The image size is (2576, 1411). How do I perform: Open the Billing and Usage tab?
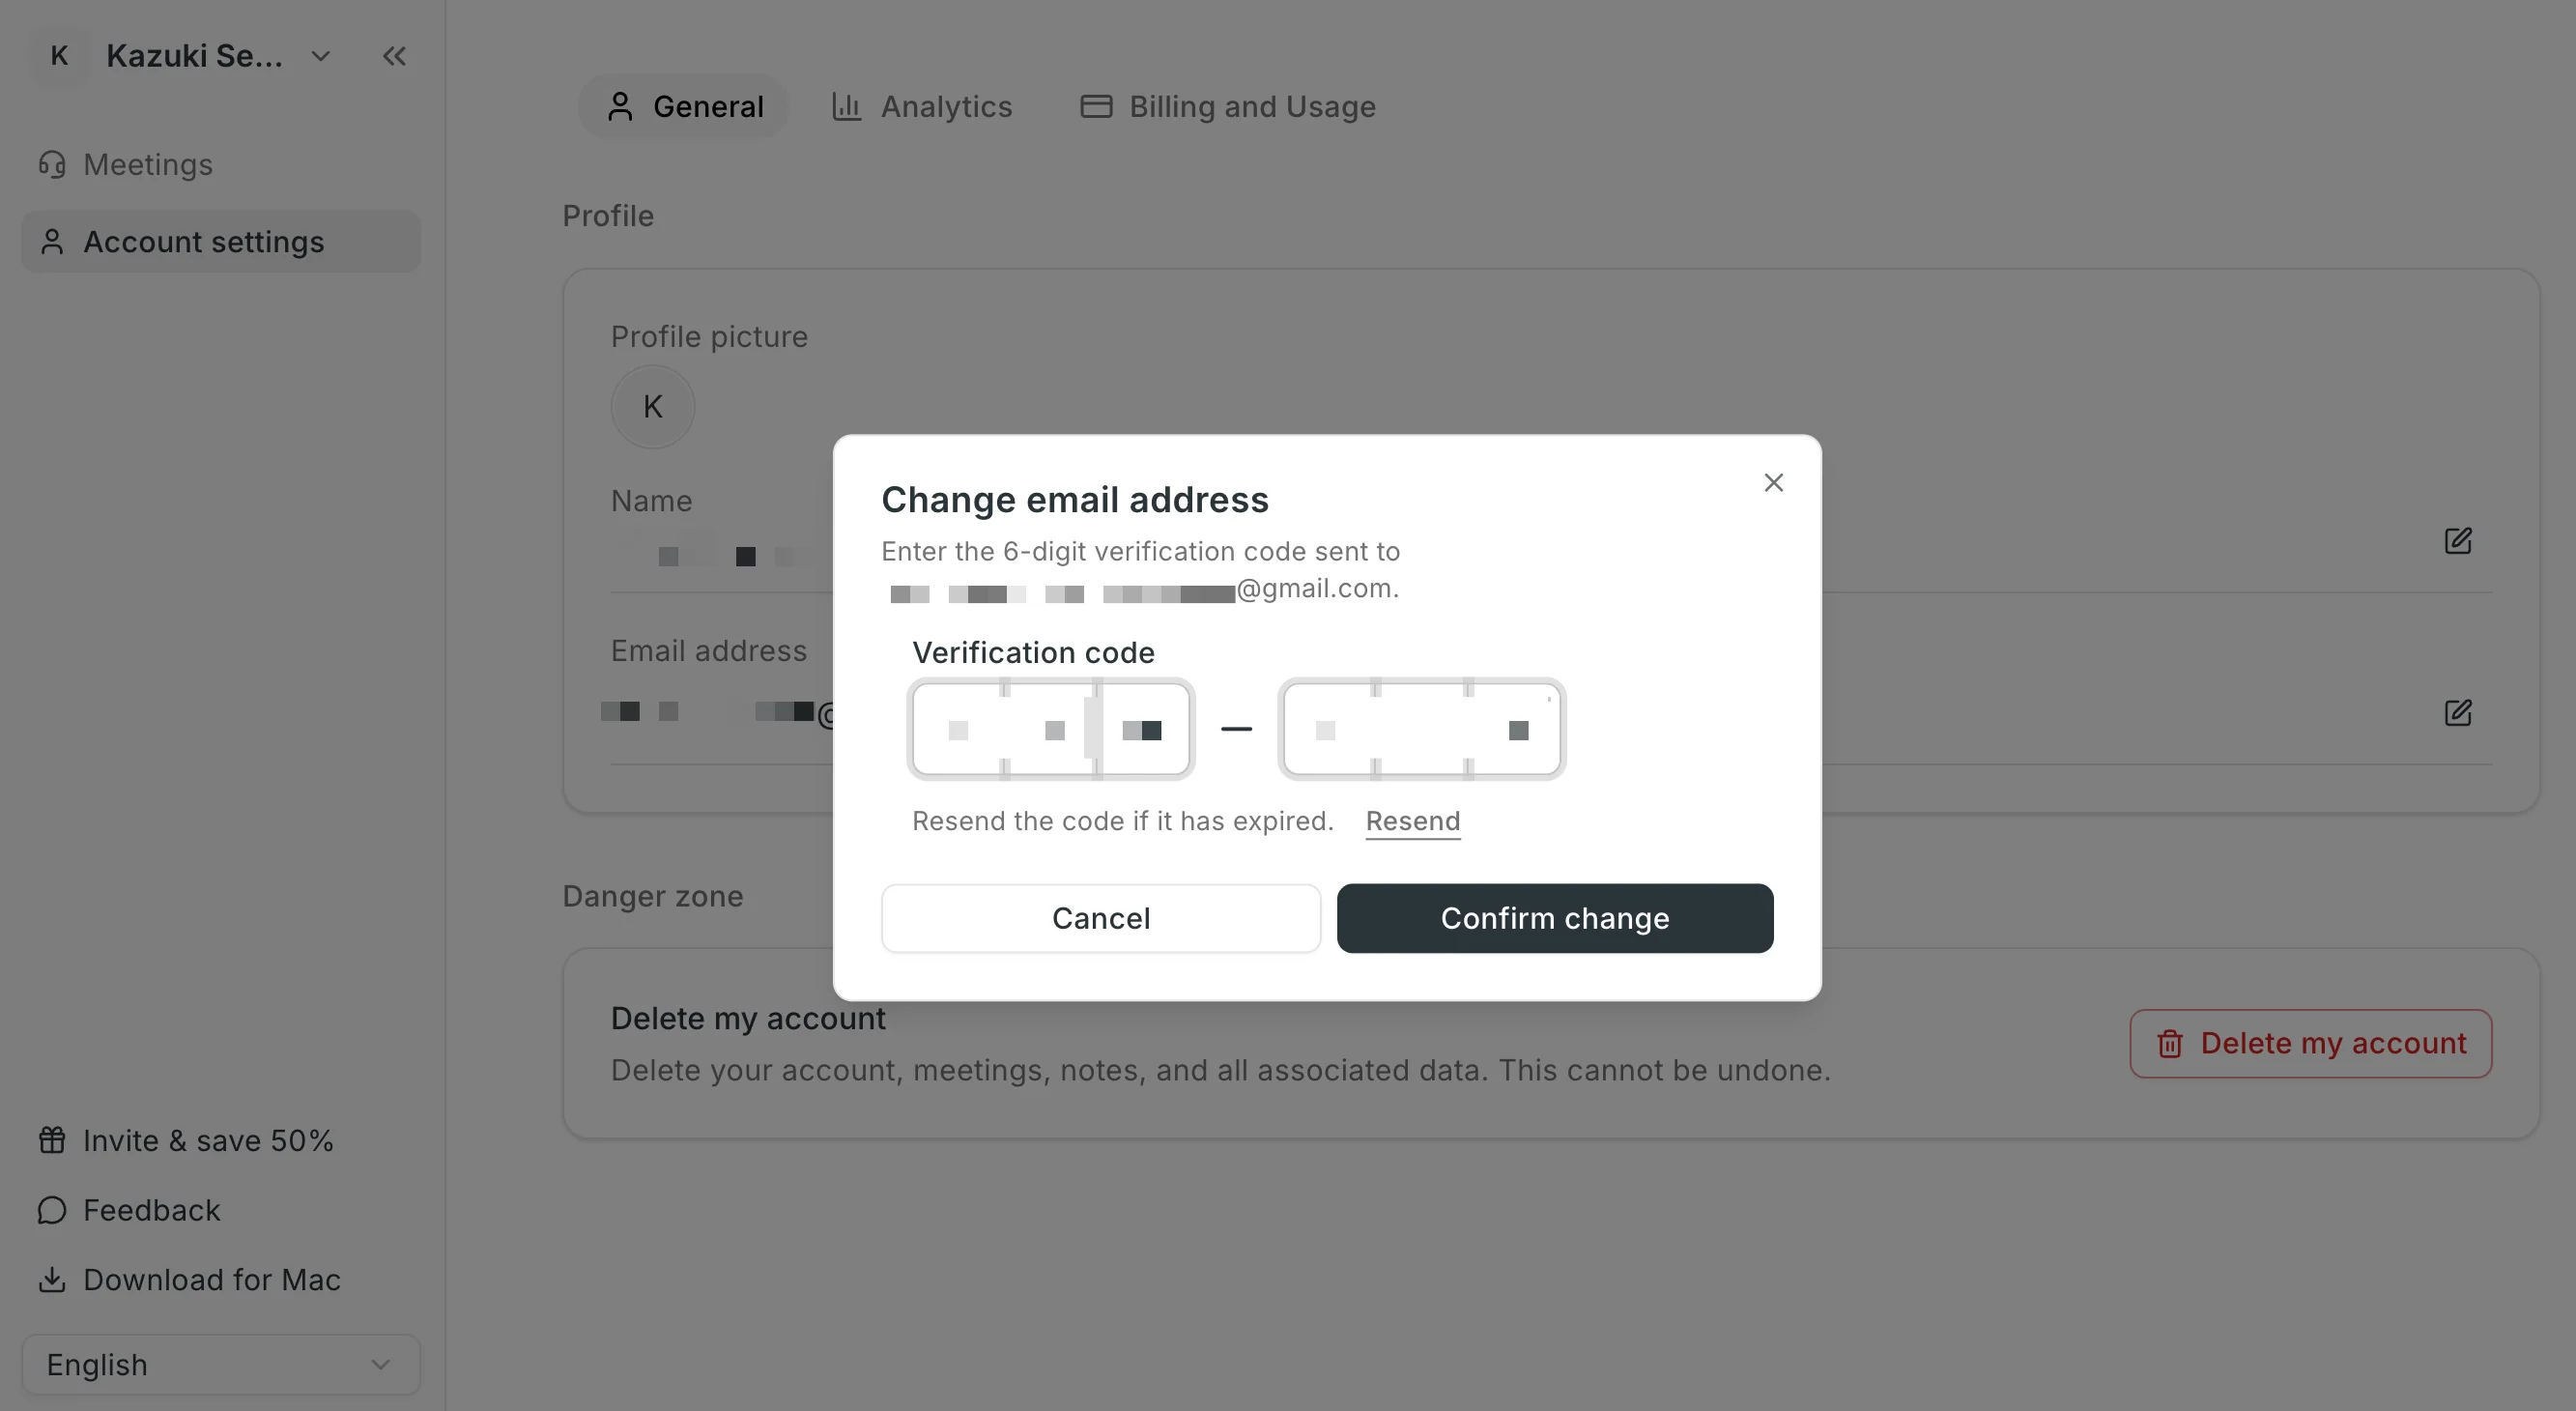pyautogui.click(x=1228, y=106)
